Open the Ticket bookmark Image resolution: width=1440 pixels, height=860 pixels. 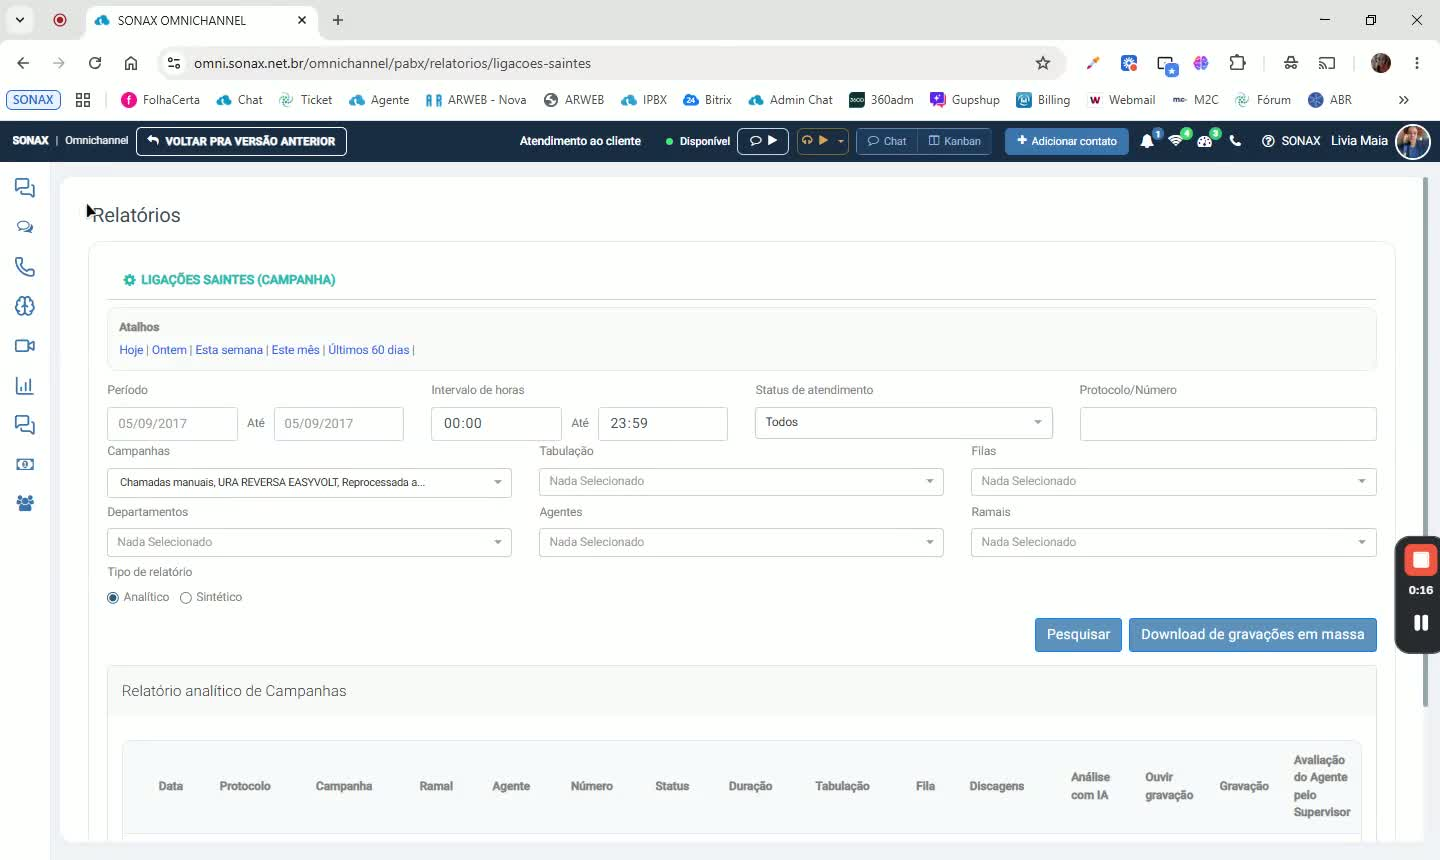pyautogui.click(x=305, y=100)
